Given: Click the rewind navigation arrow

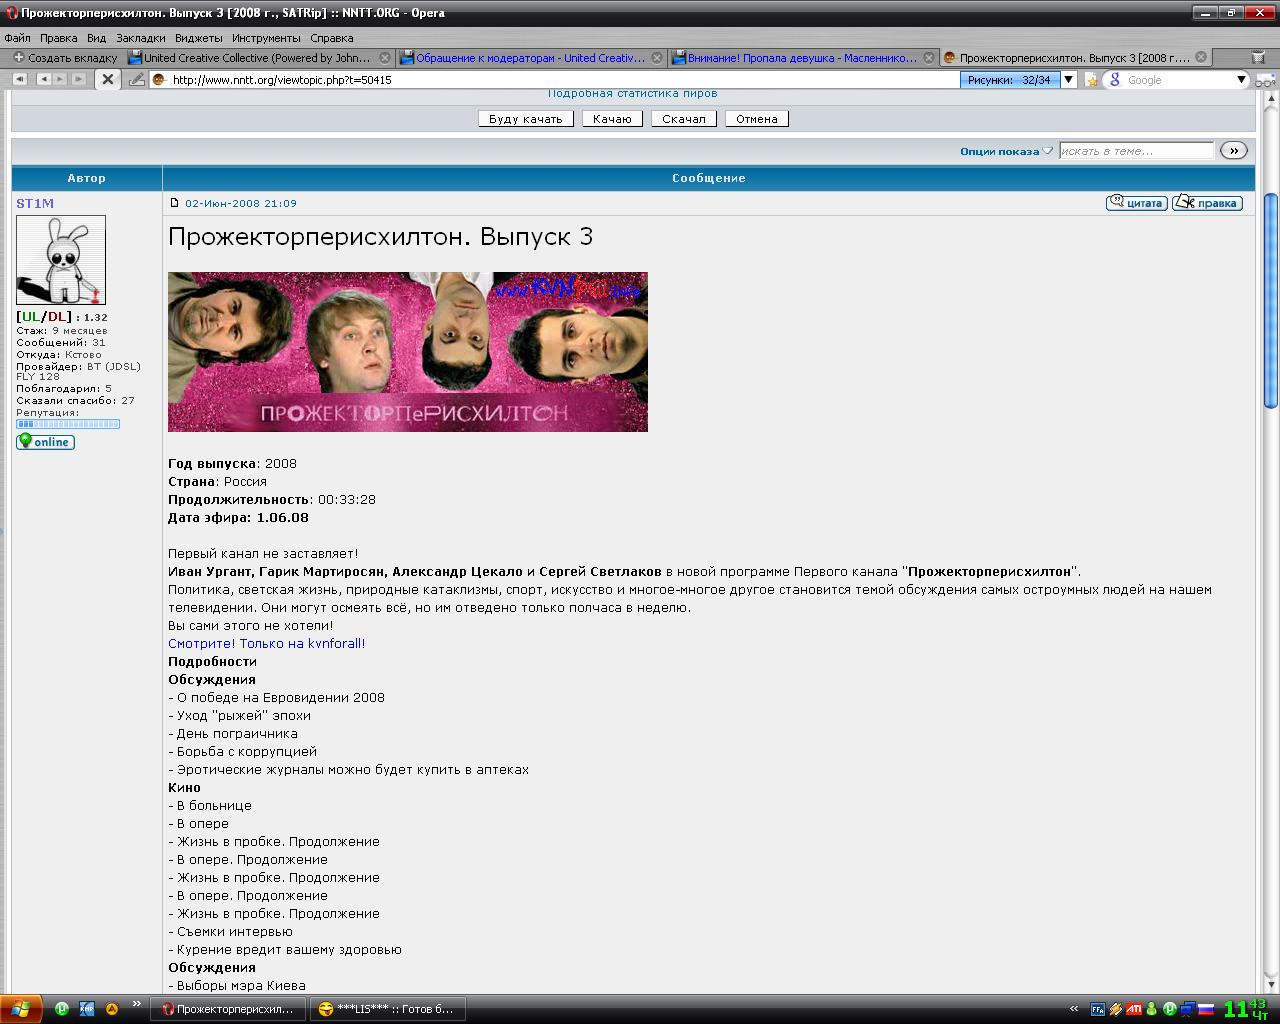Looking at the screenshot, I should (19, 79).
